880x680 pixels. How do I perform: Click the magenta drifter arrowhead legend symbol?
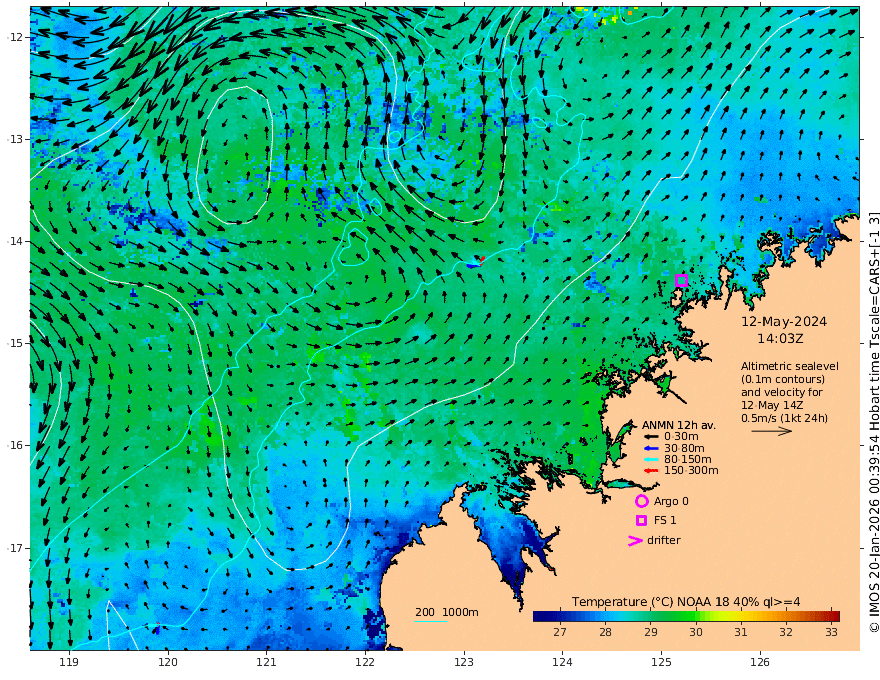click(635, 541)
